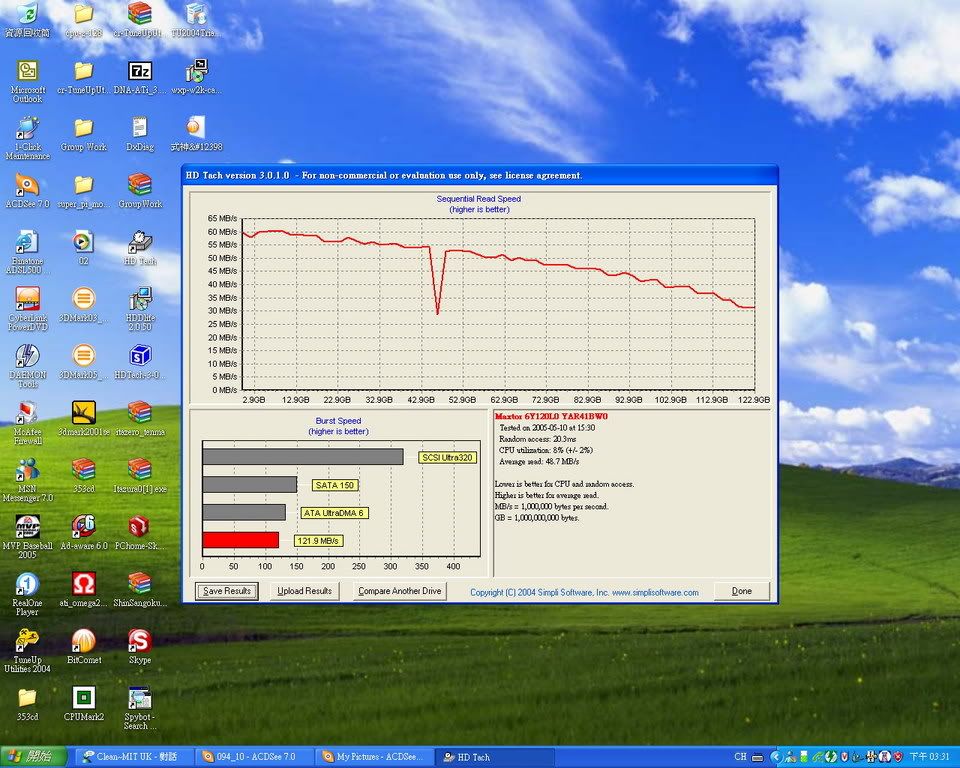Click Upload Results in HD Tach
The width and height of the screenshot is (960, 768).
click(304, 591)
